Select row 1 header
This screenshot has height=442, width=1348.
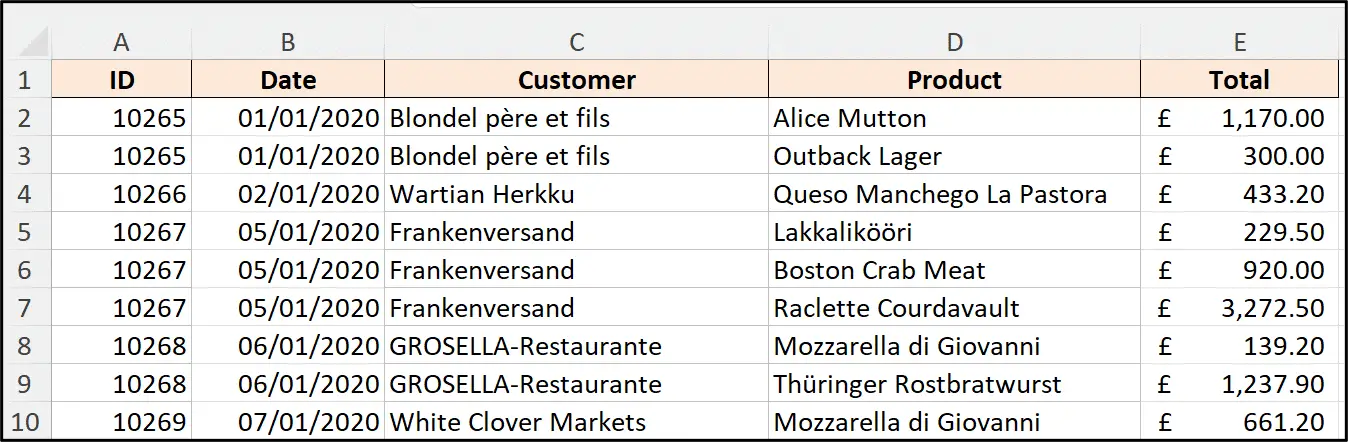(x=26, y=80)
